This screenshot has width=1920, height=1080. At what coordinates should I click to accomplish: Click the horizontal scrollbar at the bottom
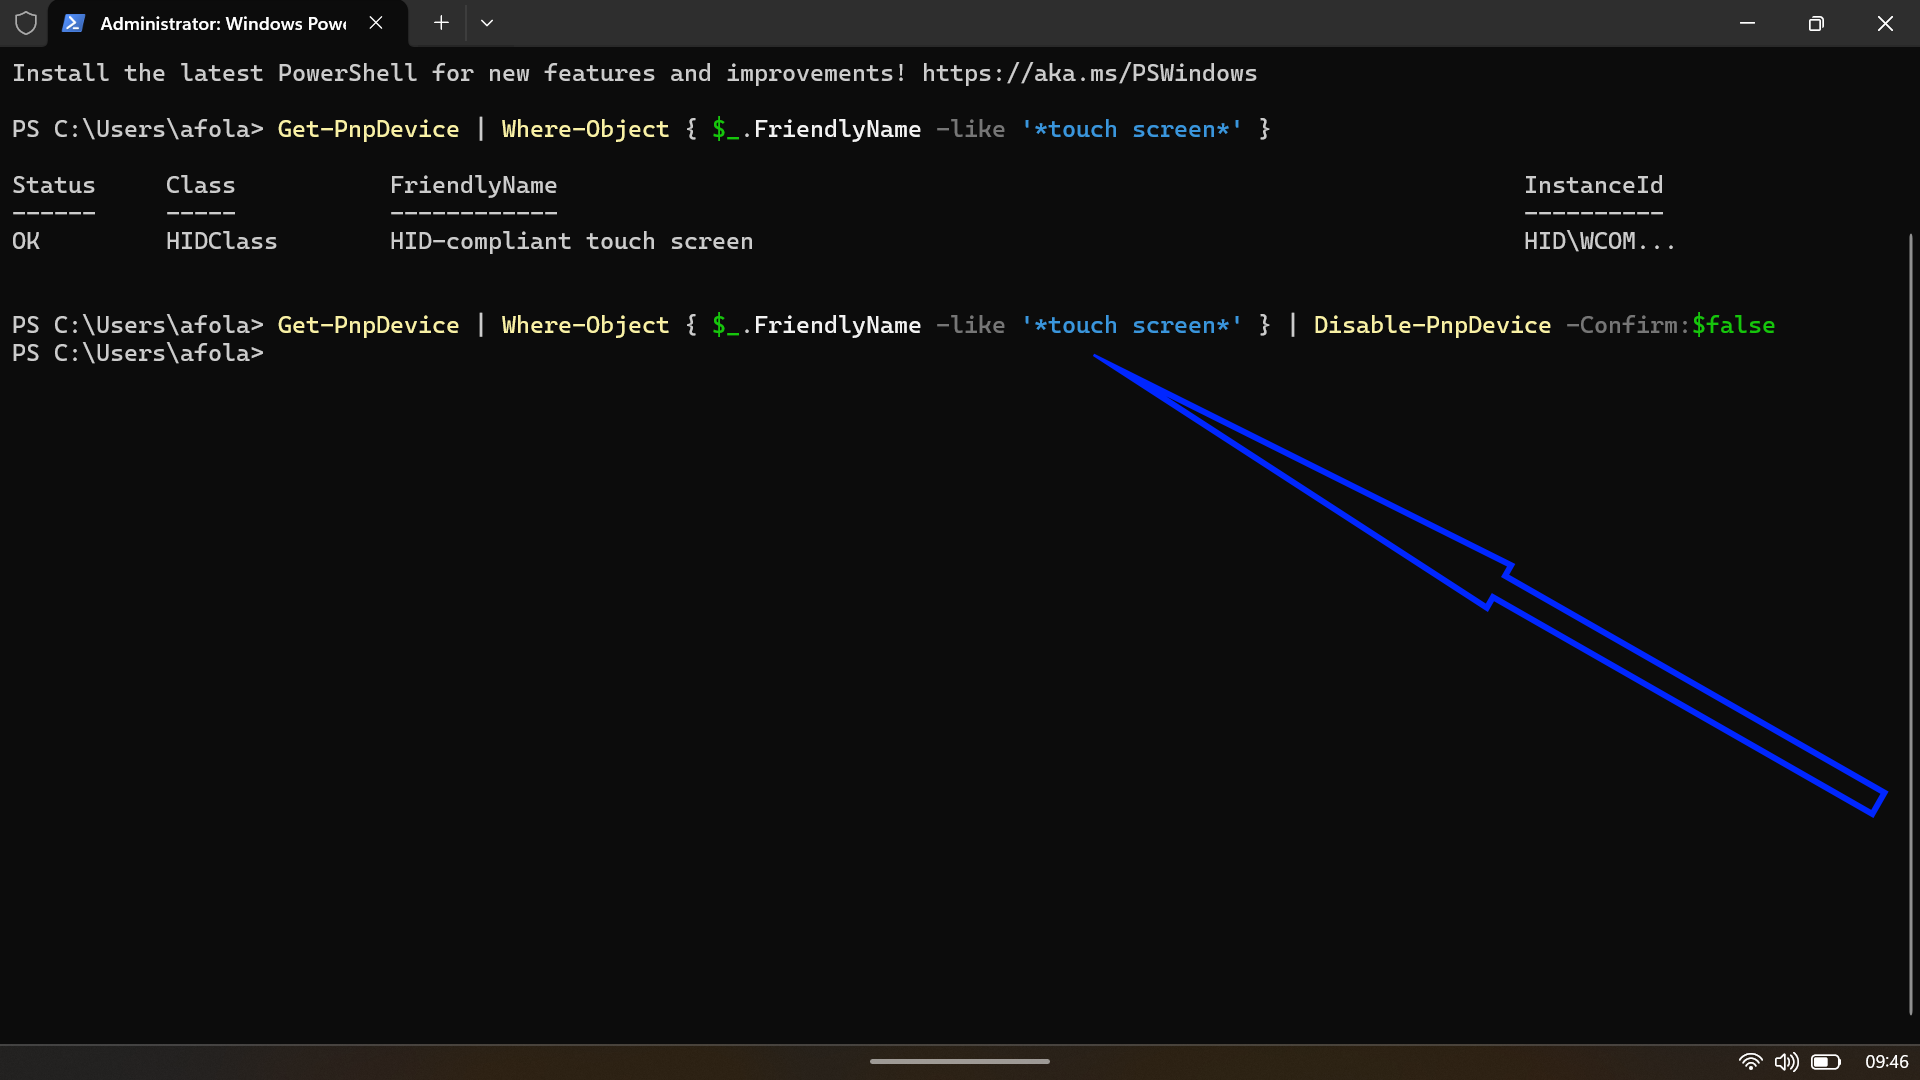[958, 1060]
